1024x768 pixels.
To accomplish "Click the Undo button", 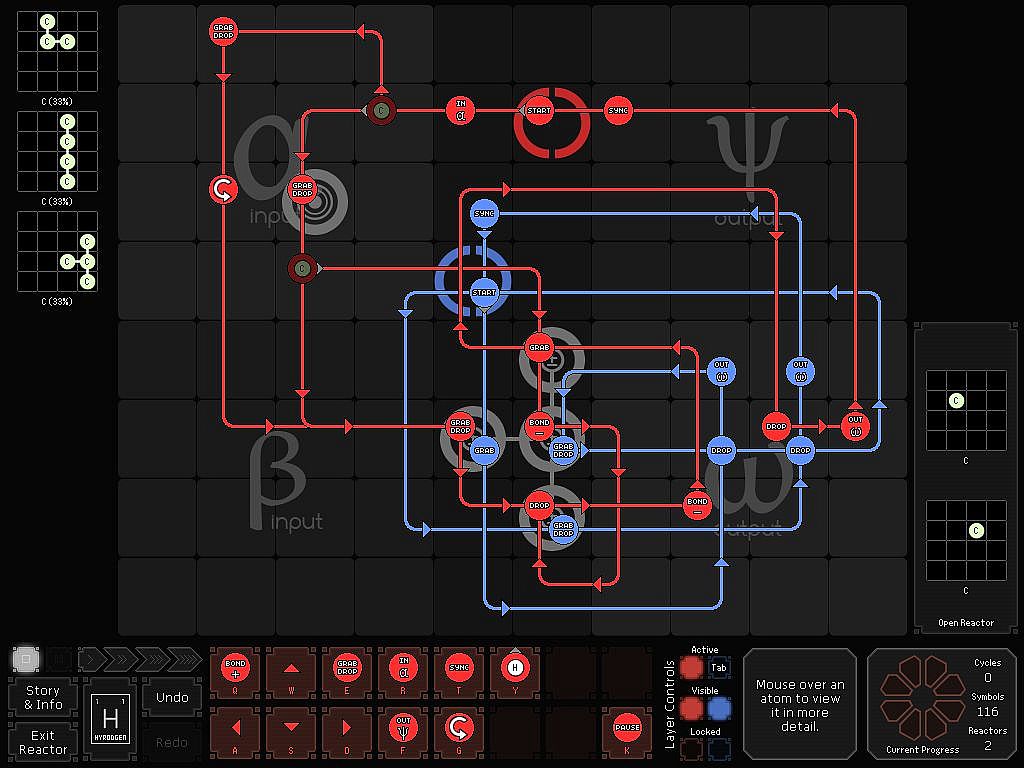I will [x=172, y=697].
